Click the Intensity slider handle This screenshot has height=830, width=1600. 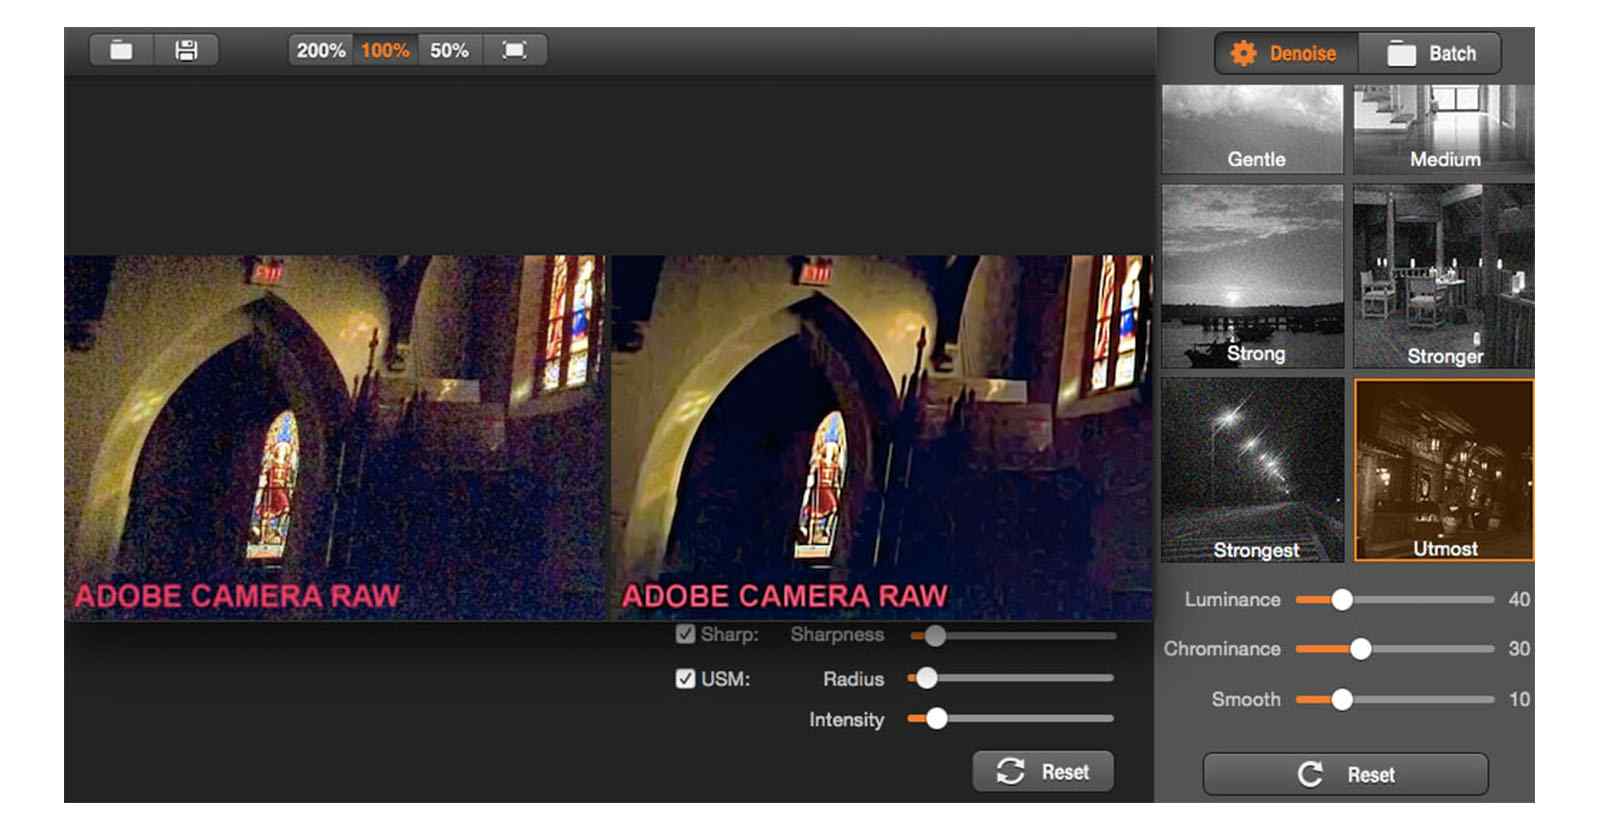936,718
